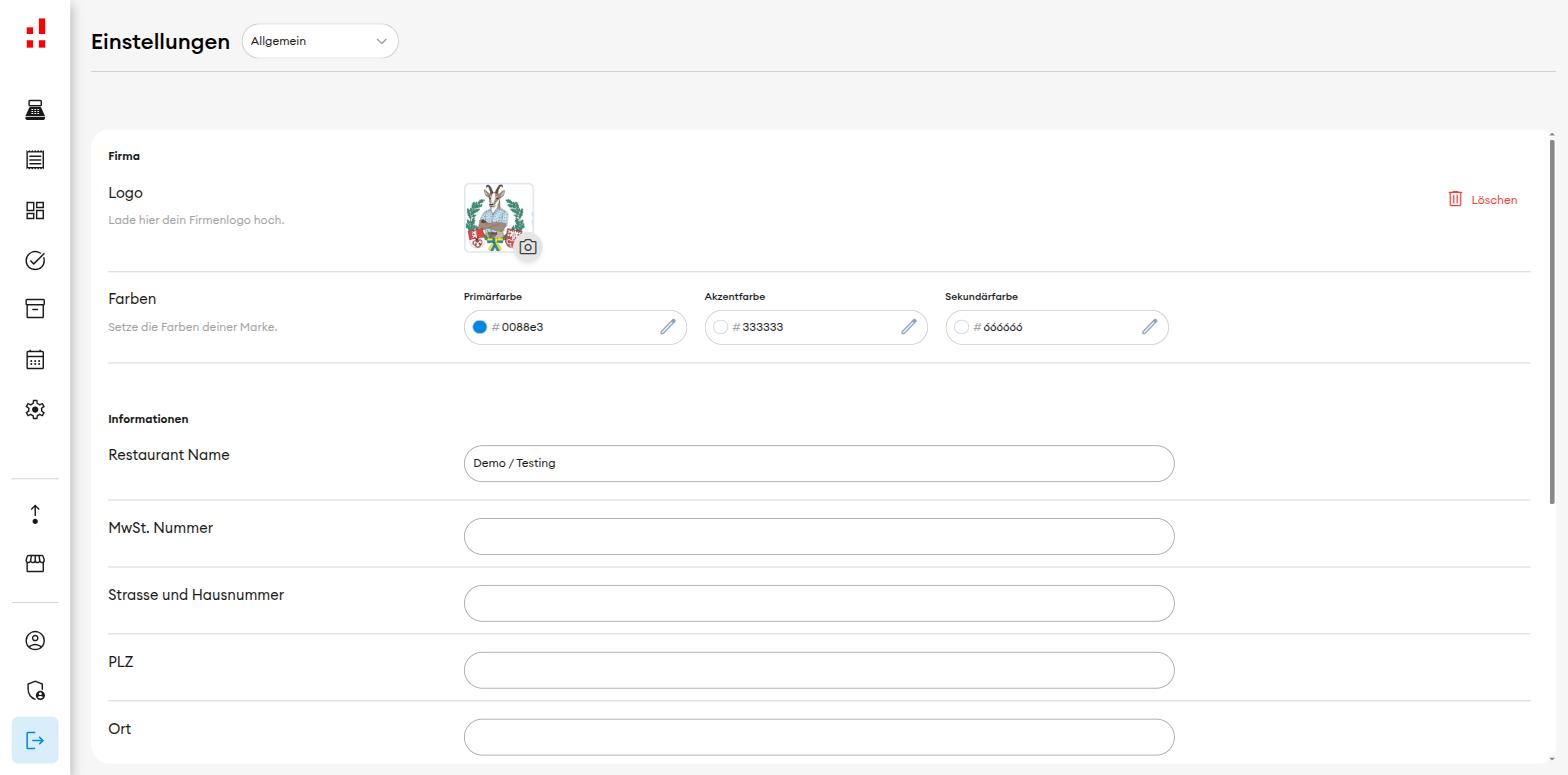The image size is (1568, 775).
Task: Click the upward arrow sidebar icon
Action: tap(35, 514)
